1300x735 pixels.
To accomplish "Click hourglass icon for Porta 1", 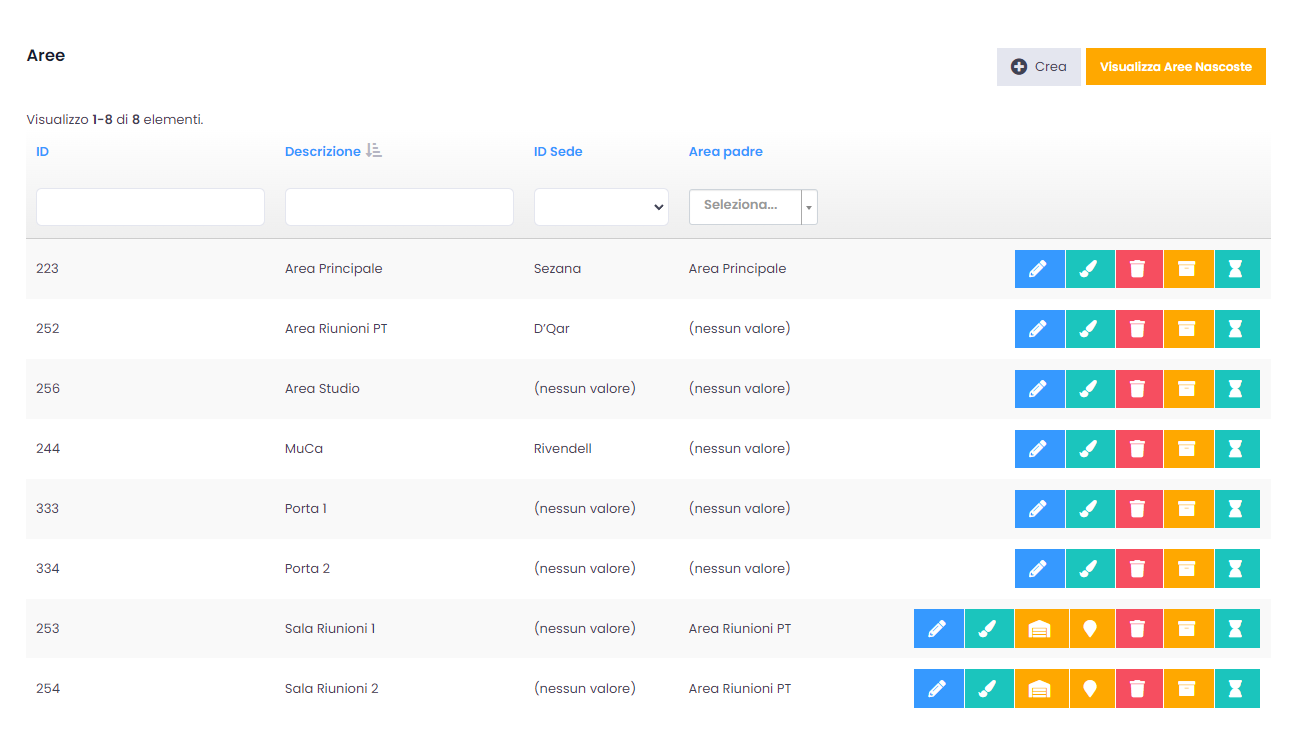I will pyautogui.click(x=1236, y=509).
